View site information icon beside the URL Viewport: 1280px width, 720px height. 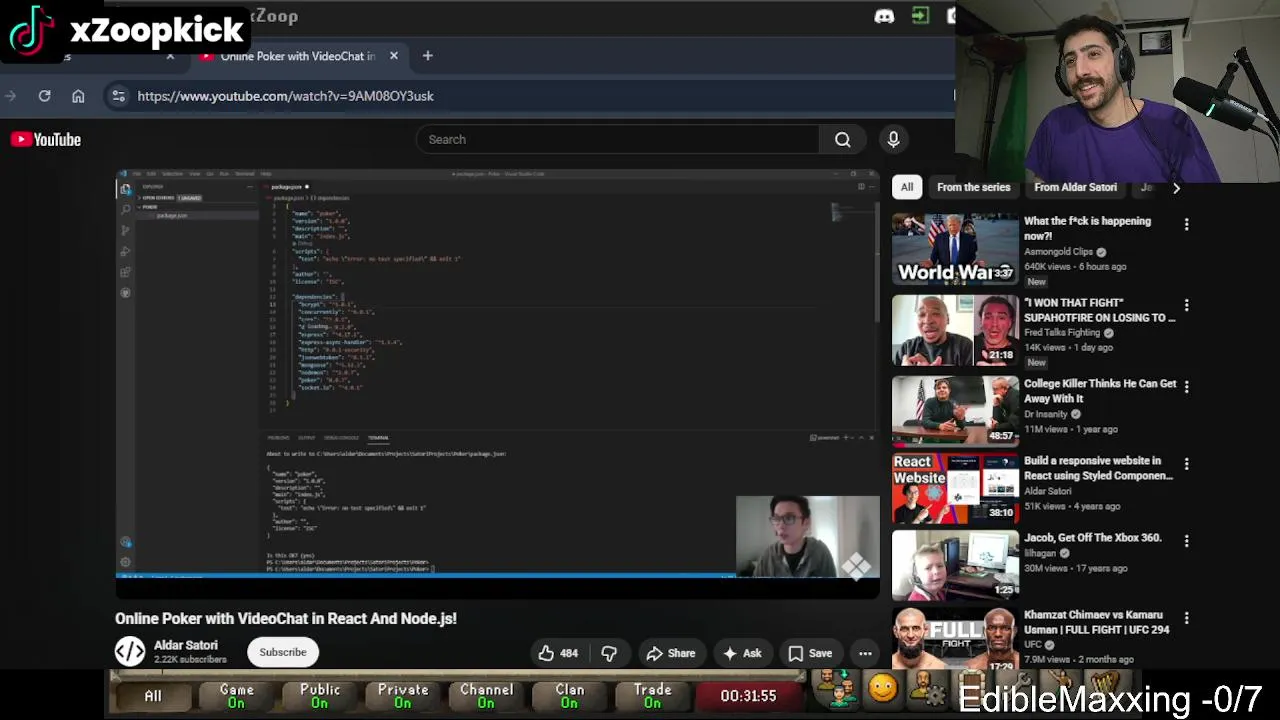(x=118, y=96)
